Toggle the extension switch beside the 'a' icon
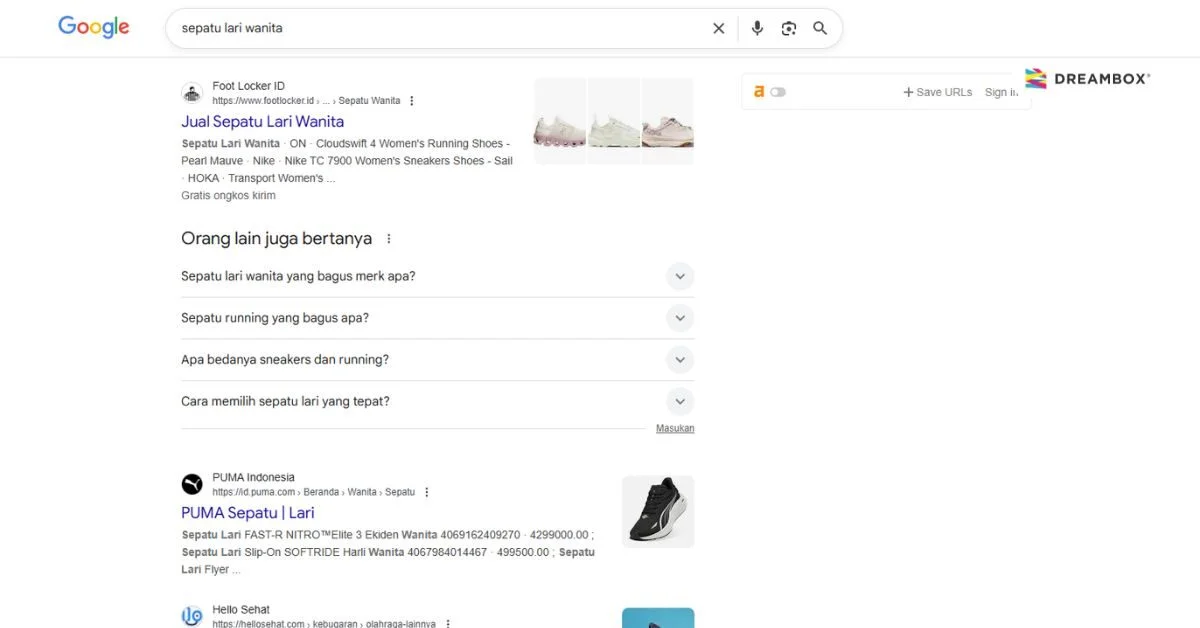 pyautogui.click(x=778, y=92)
